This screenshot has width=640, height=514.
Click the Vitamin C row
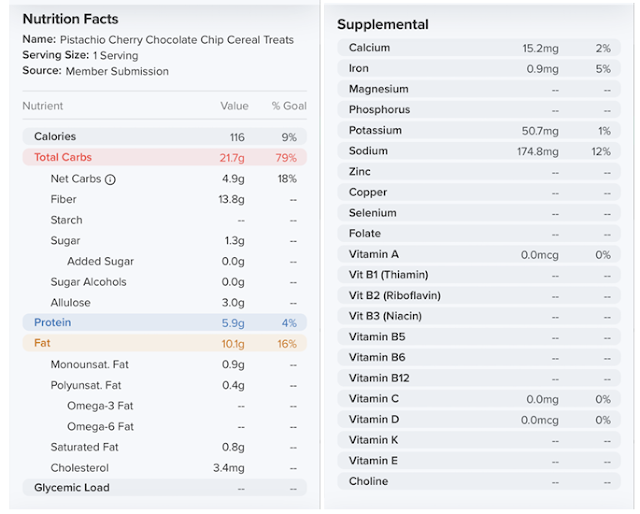coord(479,399)
